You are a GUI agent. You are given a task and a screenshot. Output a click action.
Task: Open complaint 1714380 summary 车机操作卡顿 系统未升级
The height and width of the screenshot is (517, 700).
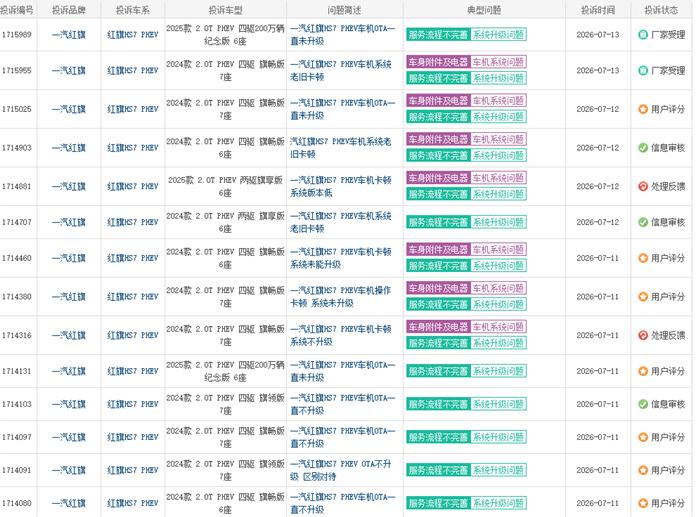(341, 297)
